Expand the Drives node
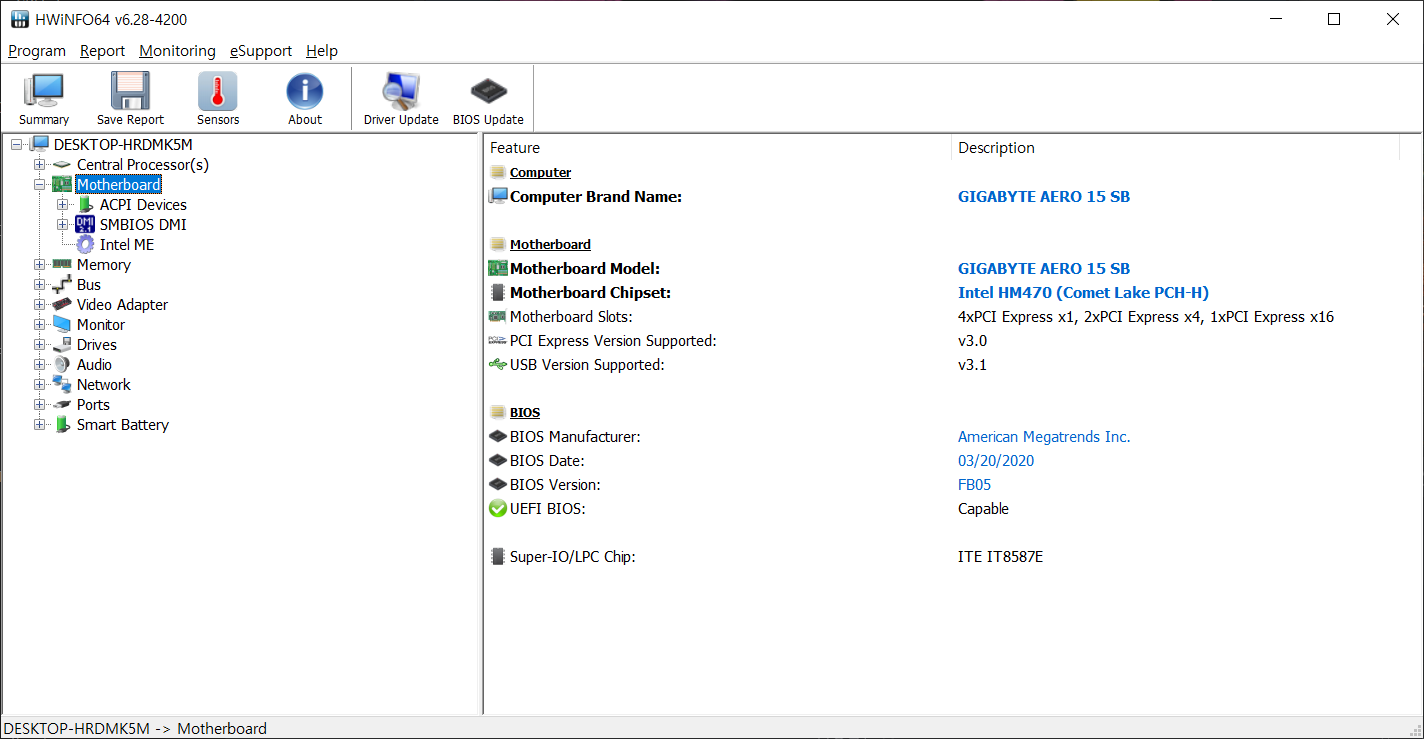 click(39, 345)
